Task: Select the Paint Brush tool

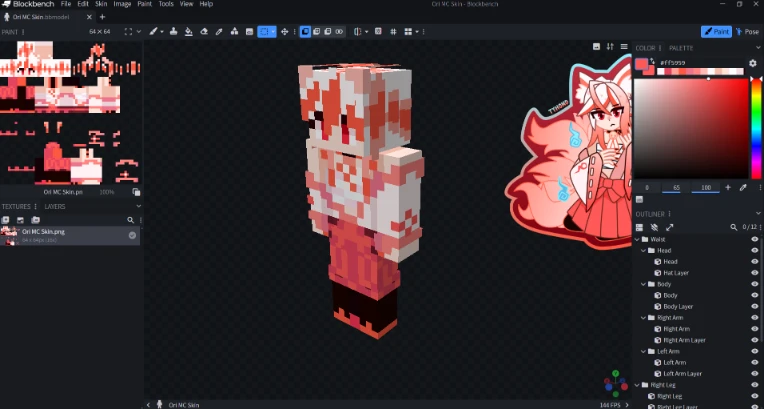Action: pos(153,32)
